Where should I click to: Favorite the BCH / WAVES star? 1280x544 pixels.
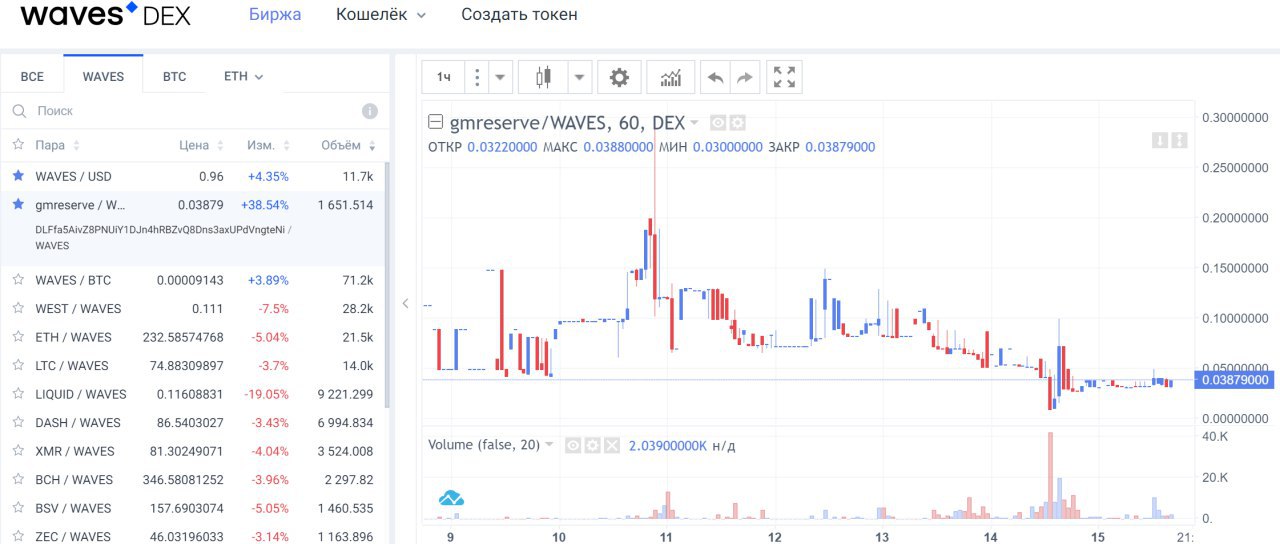click(18, 480)
